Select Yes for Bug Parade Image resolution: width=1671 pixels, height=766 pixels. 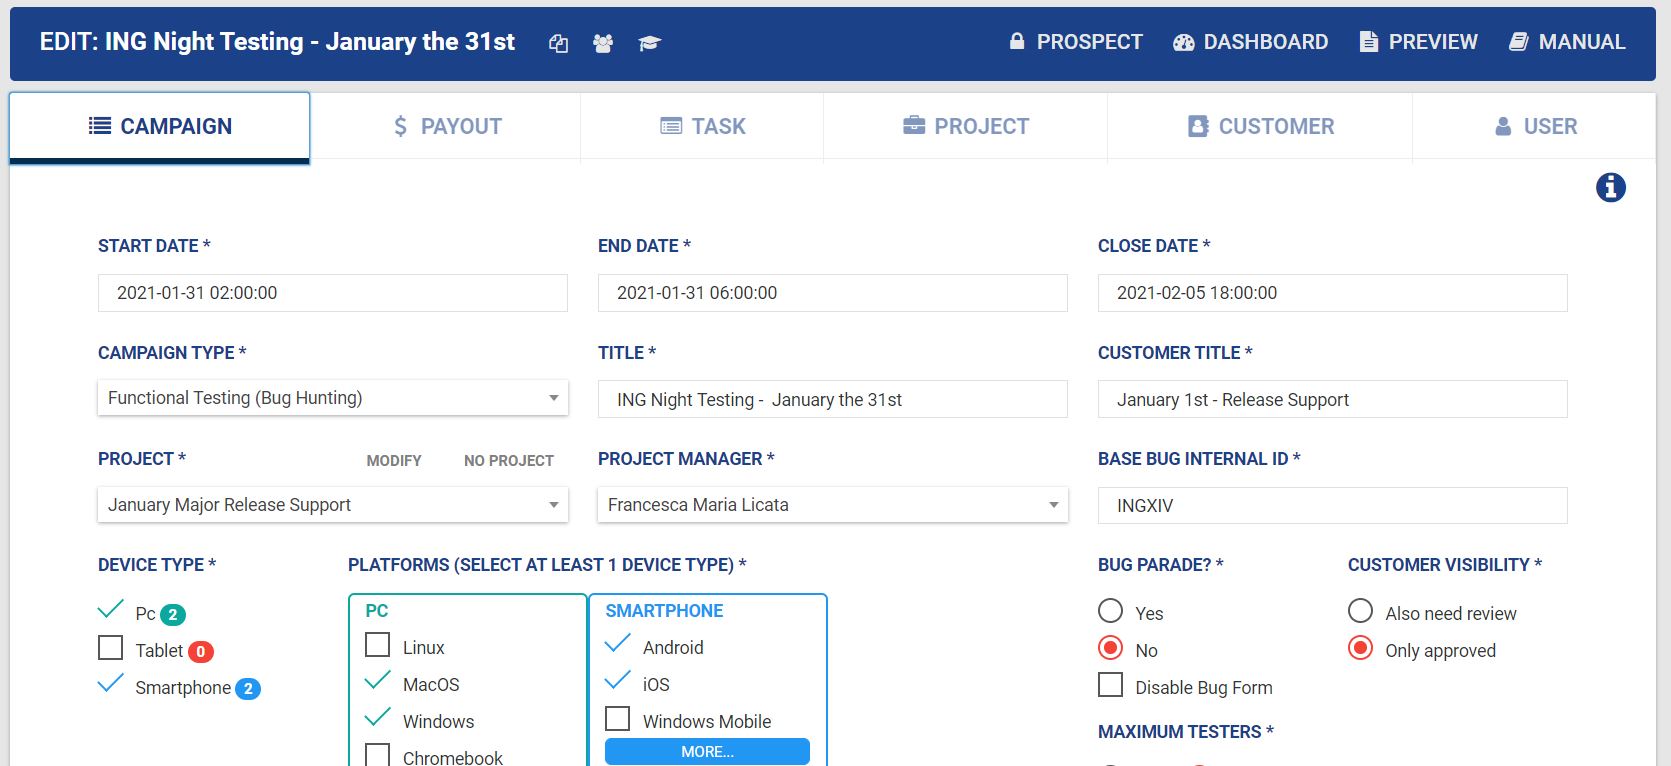click(x=1111, y=611)
